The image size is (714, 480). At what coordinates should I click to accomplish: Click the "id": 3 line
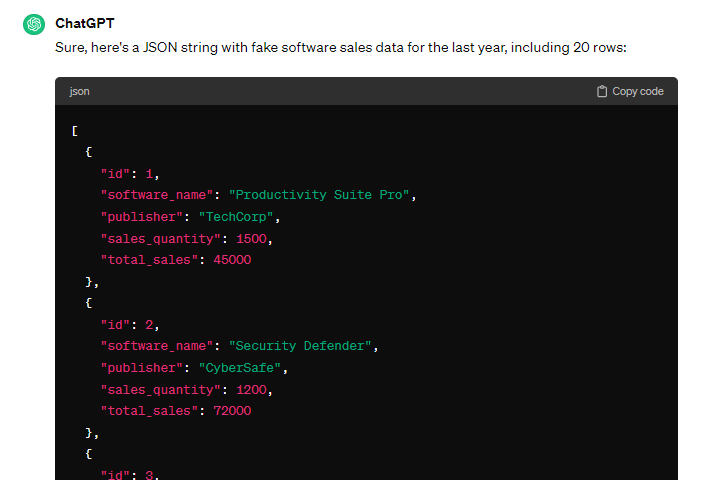(x=130, y=475)
